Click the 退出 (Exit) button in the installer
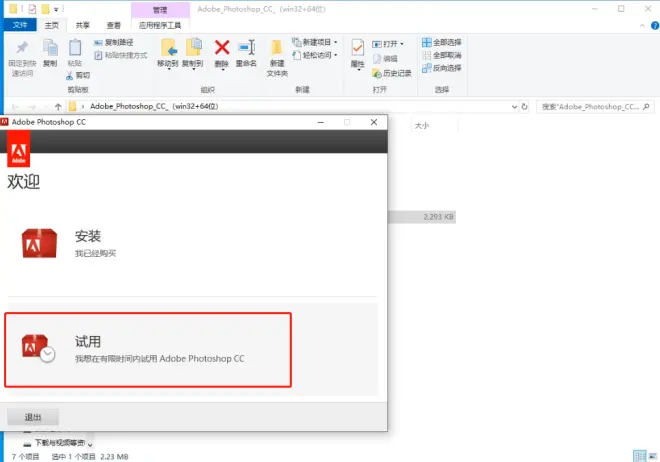Viewport: 660px width, 462px height. click(x=33, y=417)
